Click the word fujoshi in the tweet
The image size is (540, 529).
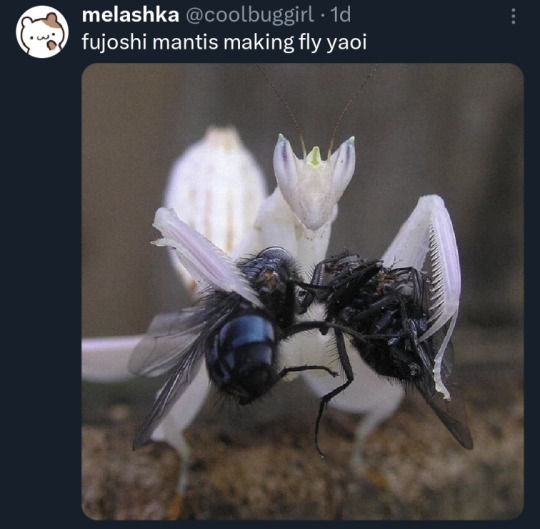coord(114,43)
